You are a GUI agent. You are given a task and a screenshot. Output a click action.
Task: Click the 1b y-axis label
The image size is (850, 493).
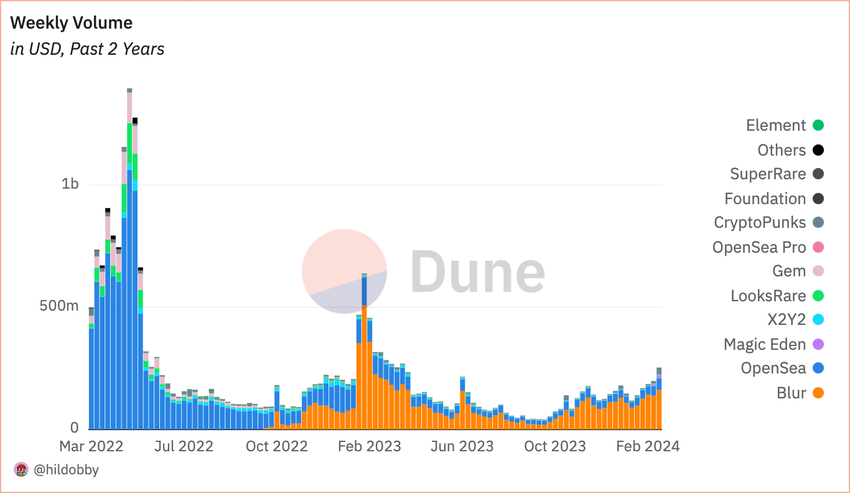[70, 184]
